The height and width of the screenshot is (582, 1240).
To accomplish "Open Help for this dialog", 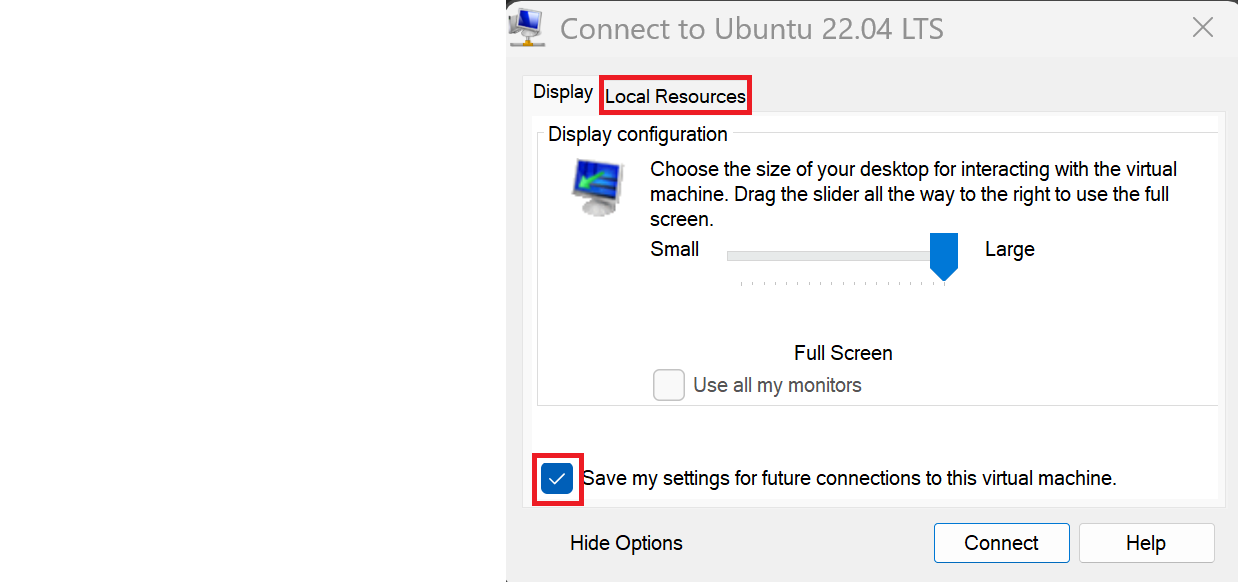I will pyautogui.click(x=1146, y=543).
